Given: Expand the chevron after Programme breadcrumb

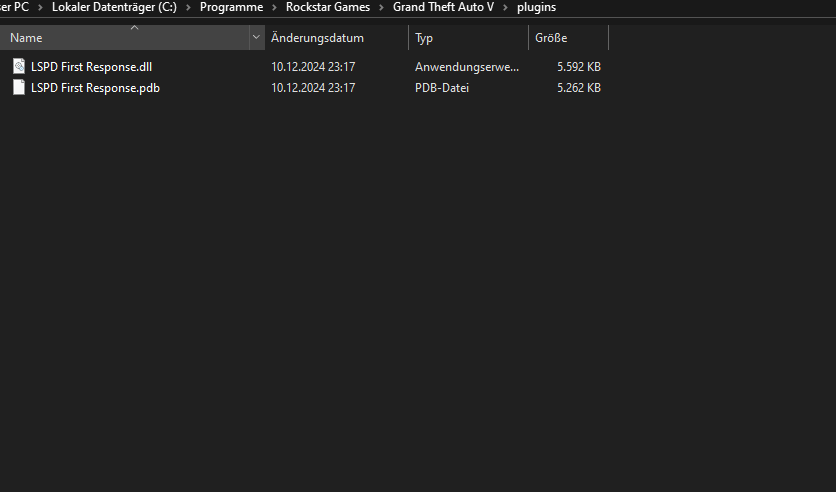Looking at the screenshot, I should click(273, 8).
